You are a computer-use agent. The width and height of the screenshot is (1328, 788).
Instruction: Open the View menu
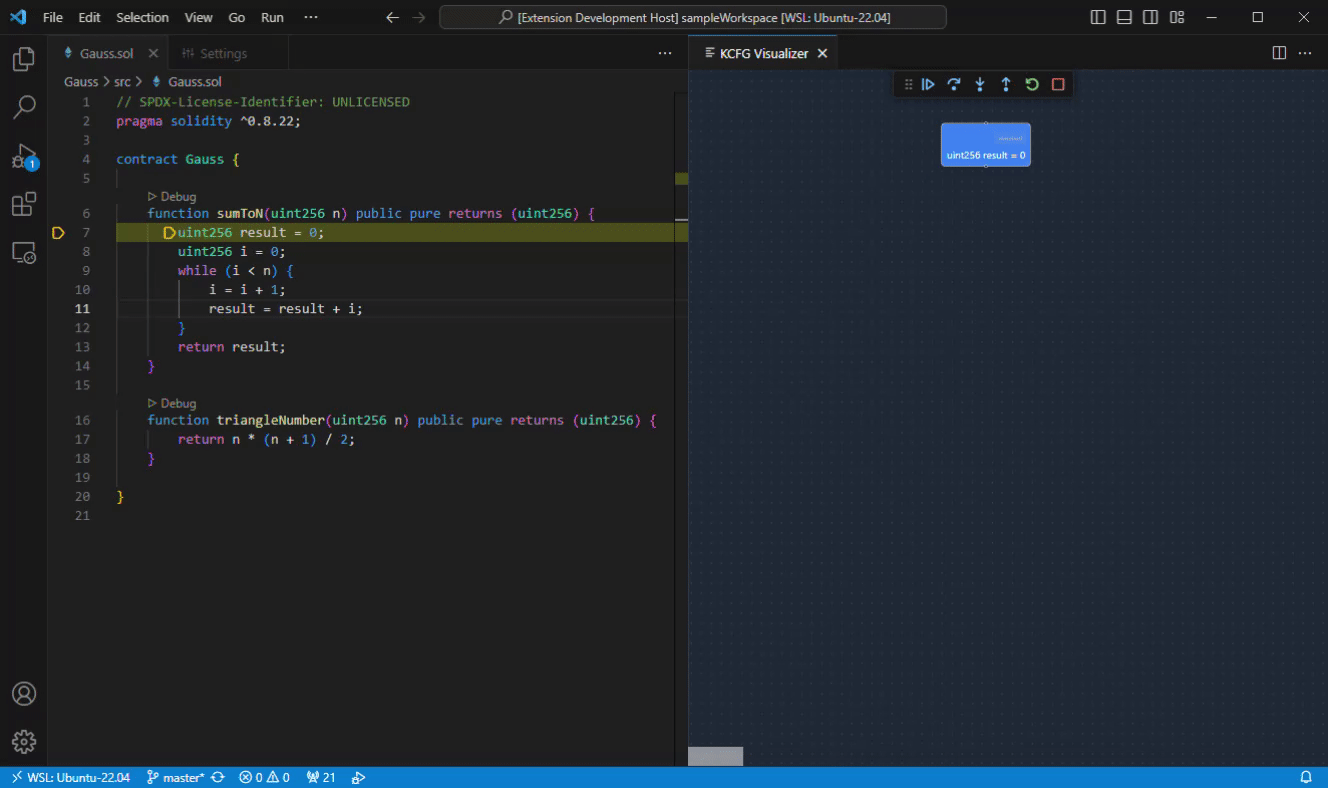click(199, 17)
